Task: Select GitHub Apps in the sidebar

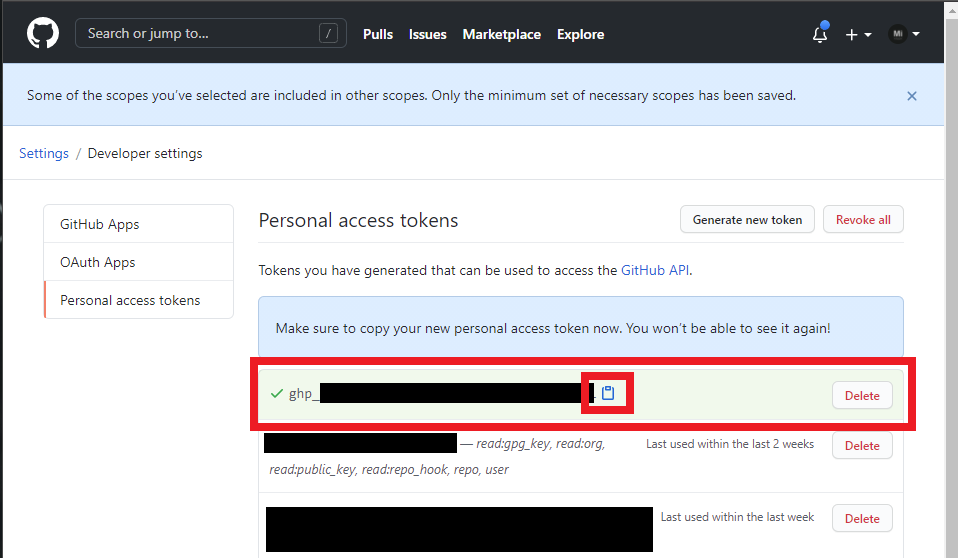Action: pos(100,224)
